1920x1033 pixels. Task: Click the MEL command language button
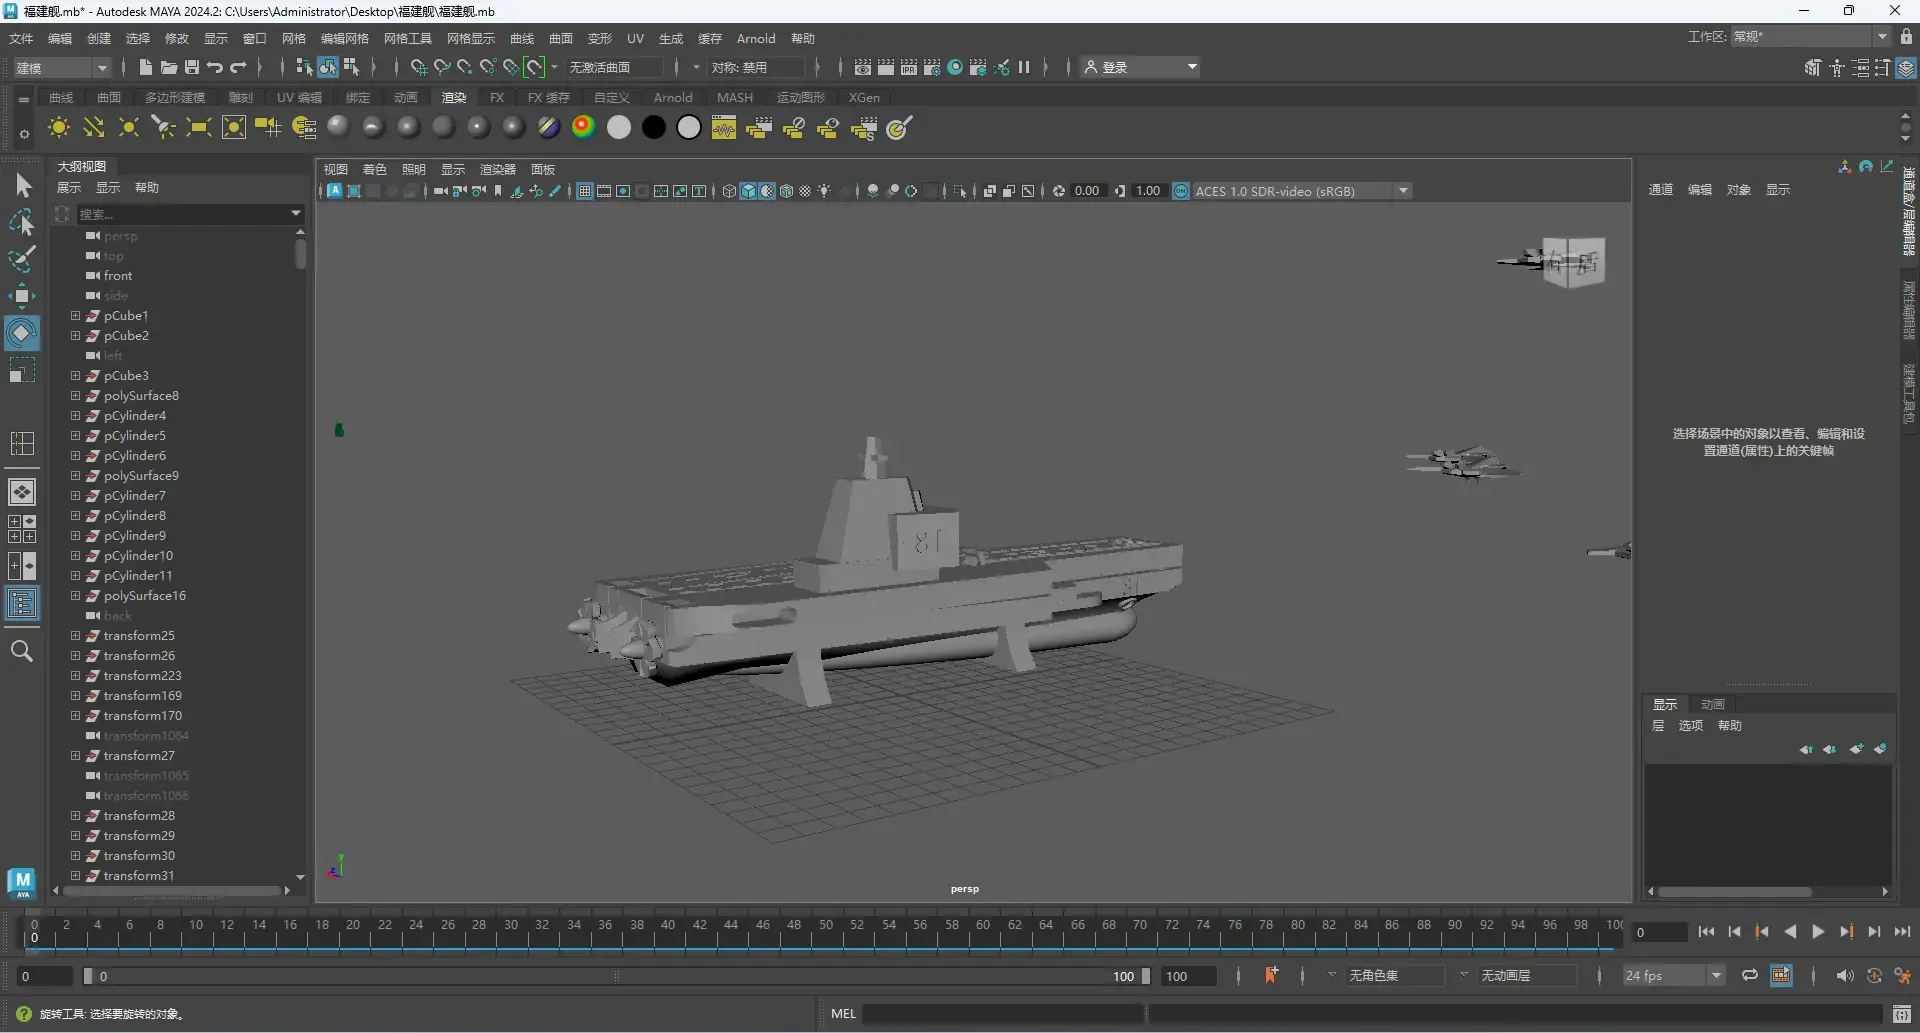coord(843,1014)
